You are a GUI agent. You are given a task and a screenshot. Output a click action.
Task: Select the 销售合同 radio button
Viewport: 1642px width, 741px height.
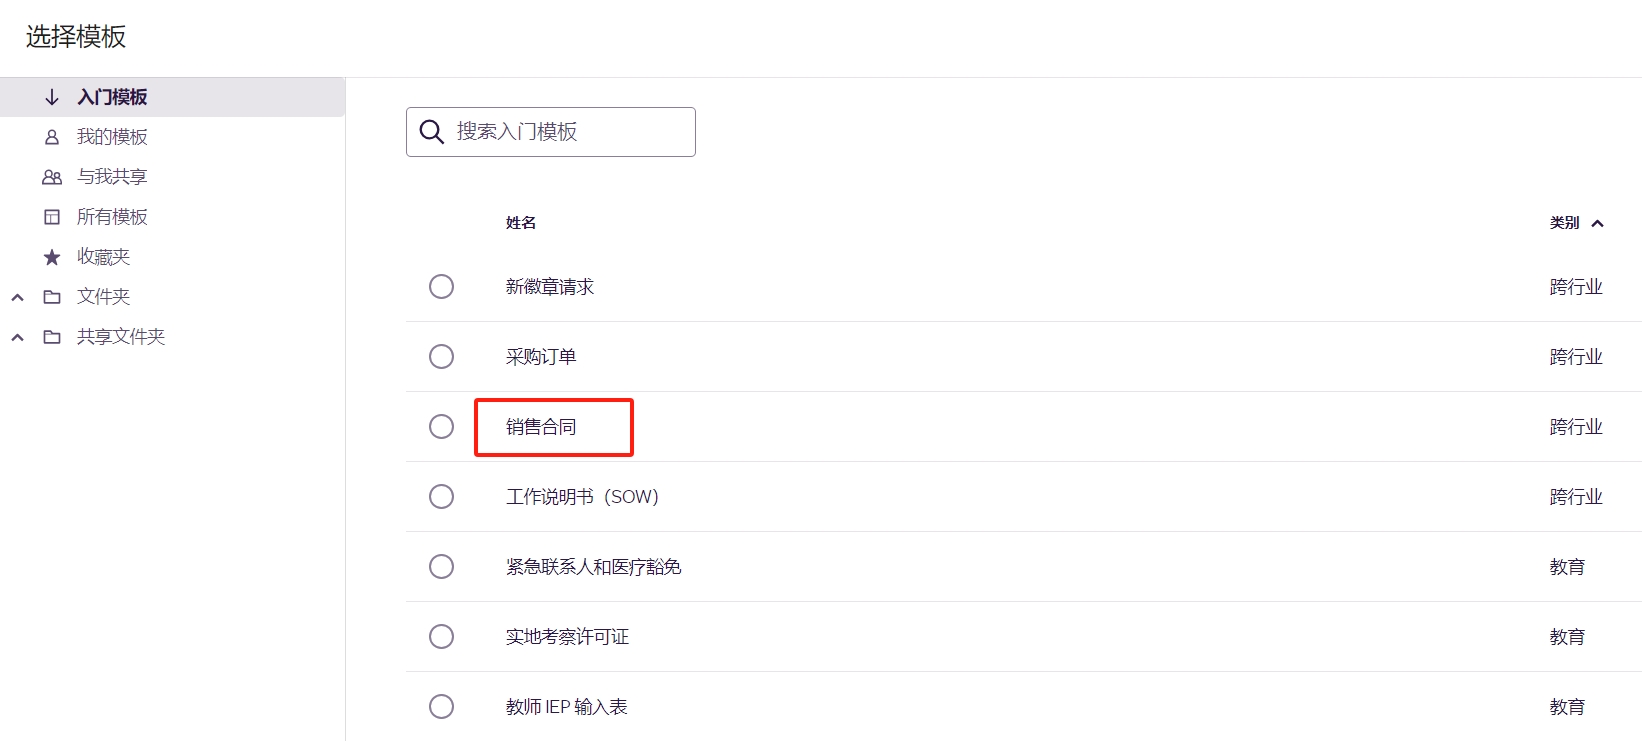[x=441, y=427]
